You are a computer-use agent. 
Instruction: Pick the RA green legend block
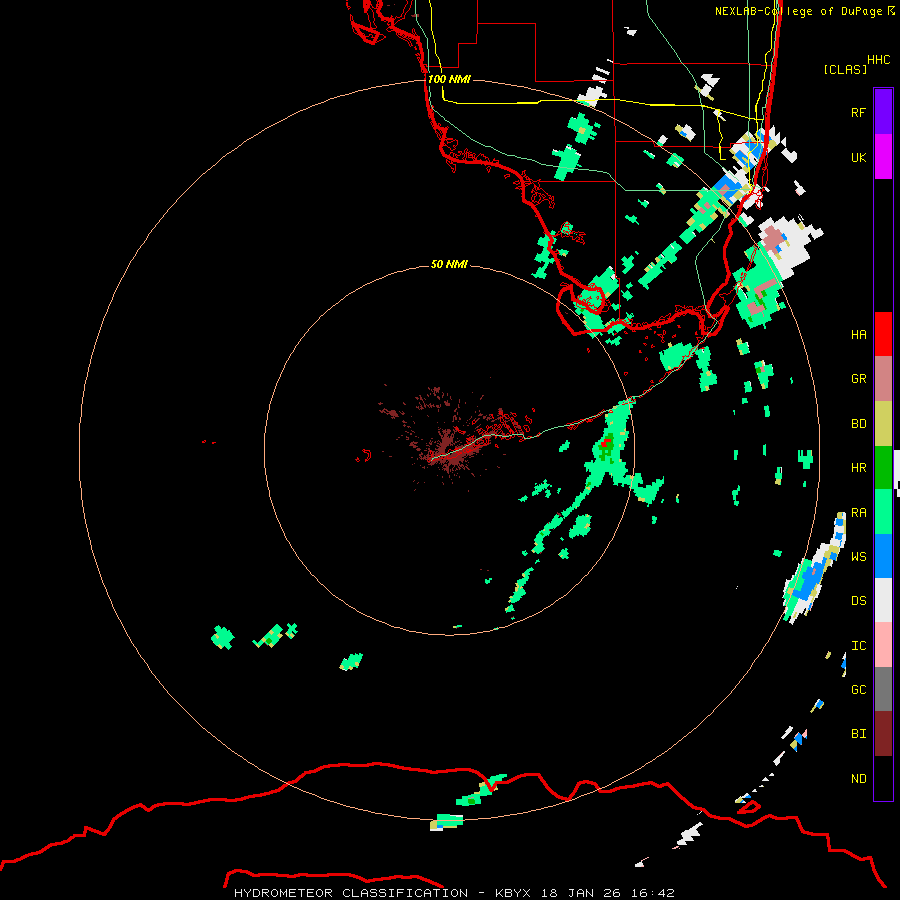tap(883, 512)
